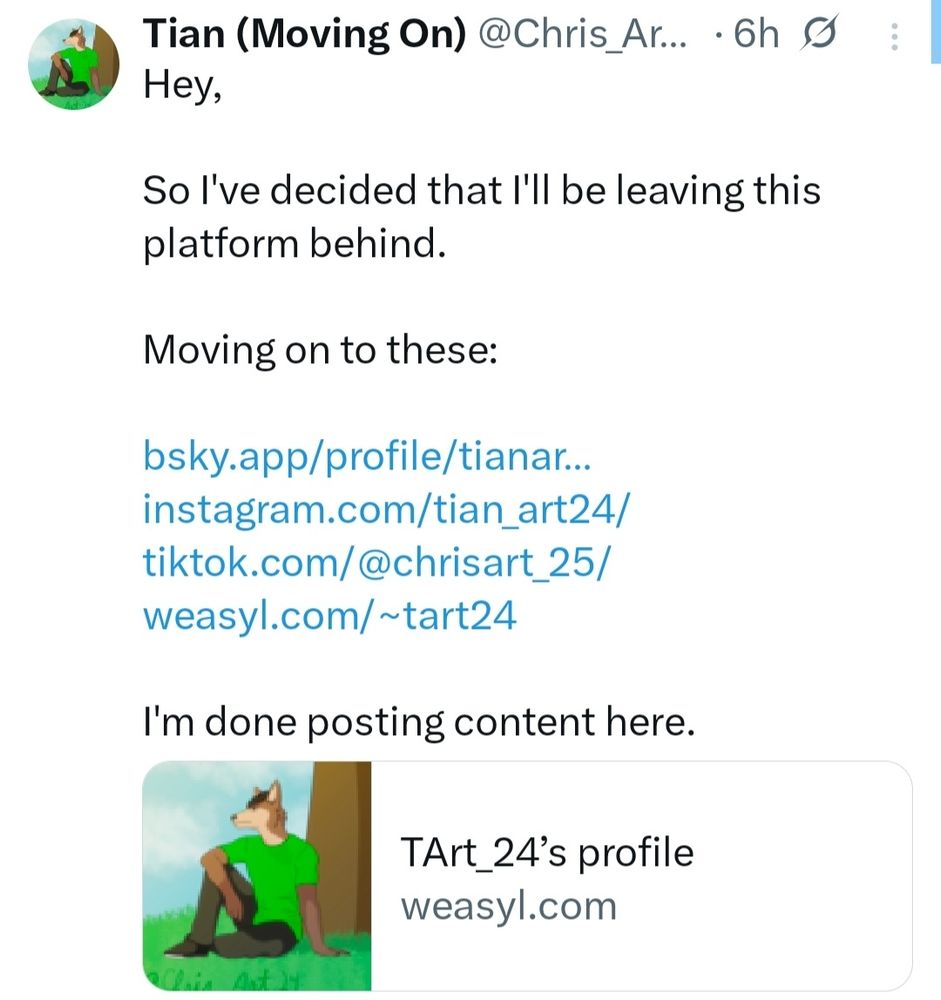Click the 6h post timestamp
The image size is (941, 1000).
(755, 35)
